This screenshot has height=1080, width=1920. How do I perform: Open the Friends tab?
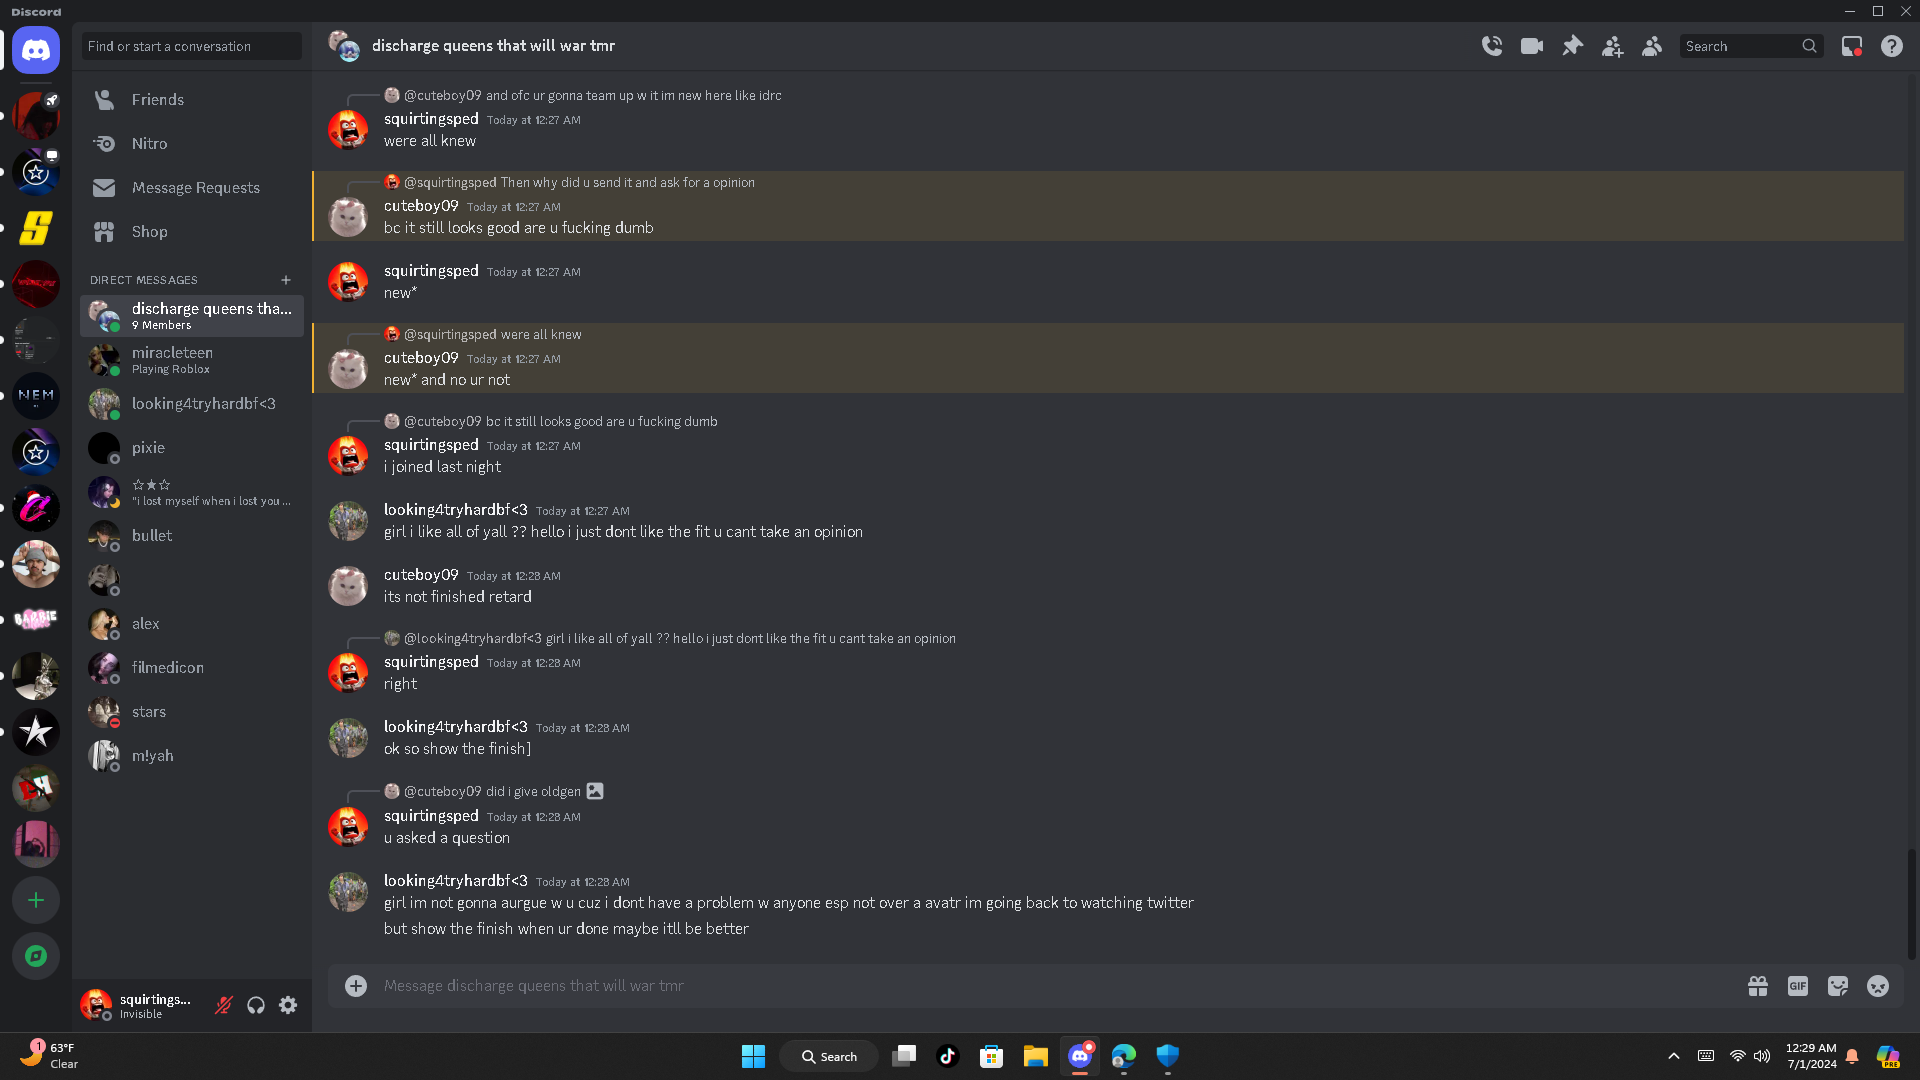coord(191,100)
